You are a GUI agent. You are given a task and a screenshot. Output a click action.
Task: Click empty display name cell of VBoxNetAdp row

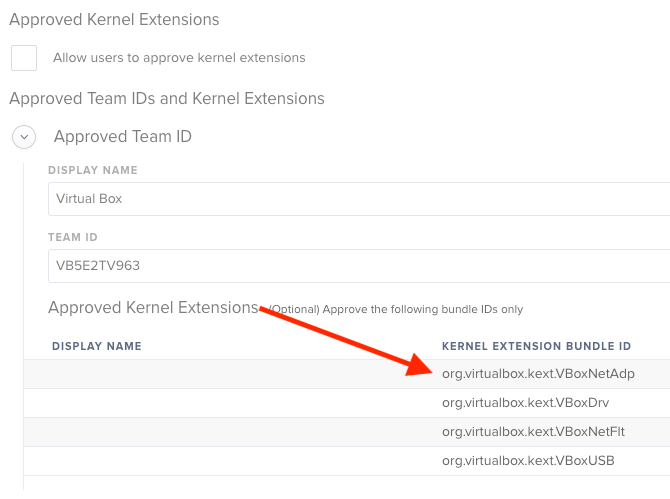231,374
